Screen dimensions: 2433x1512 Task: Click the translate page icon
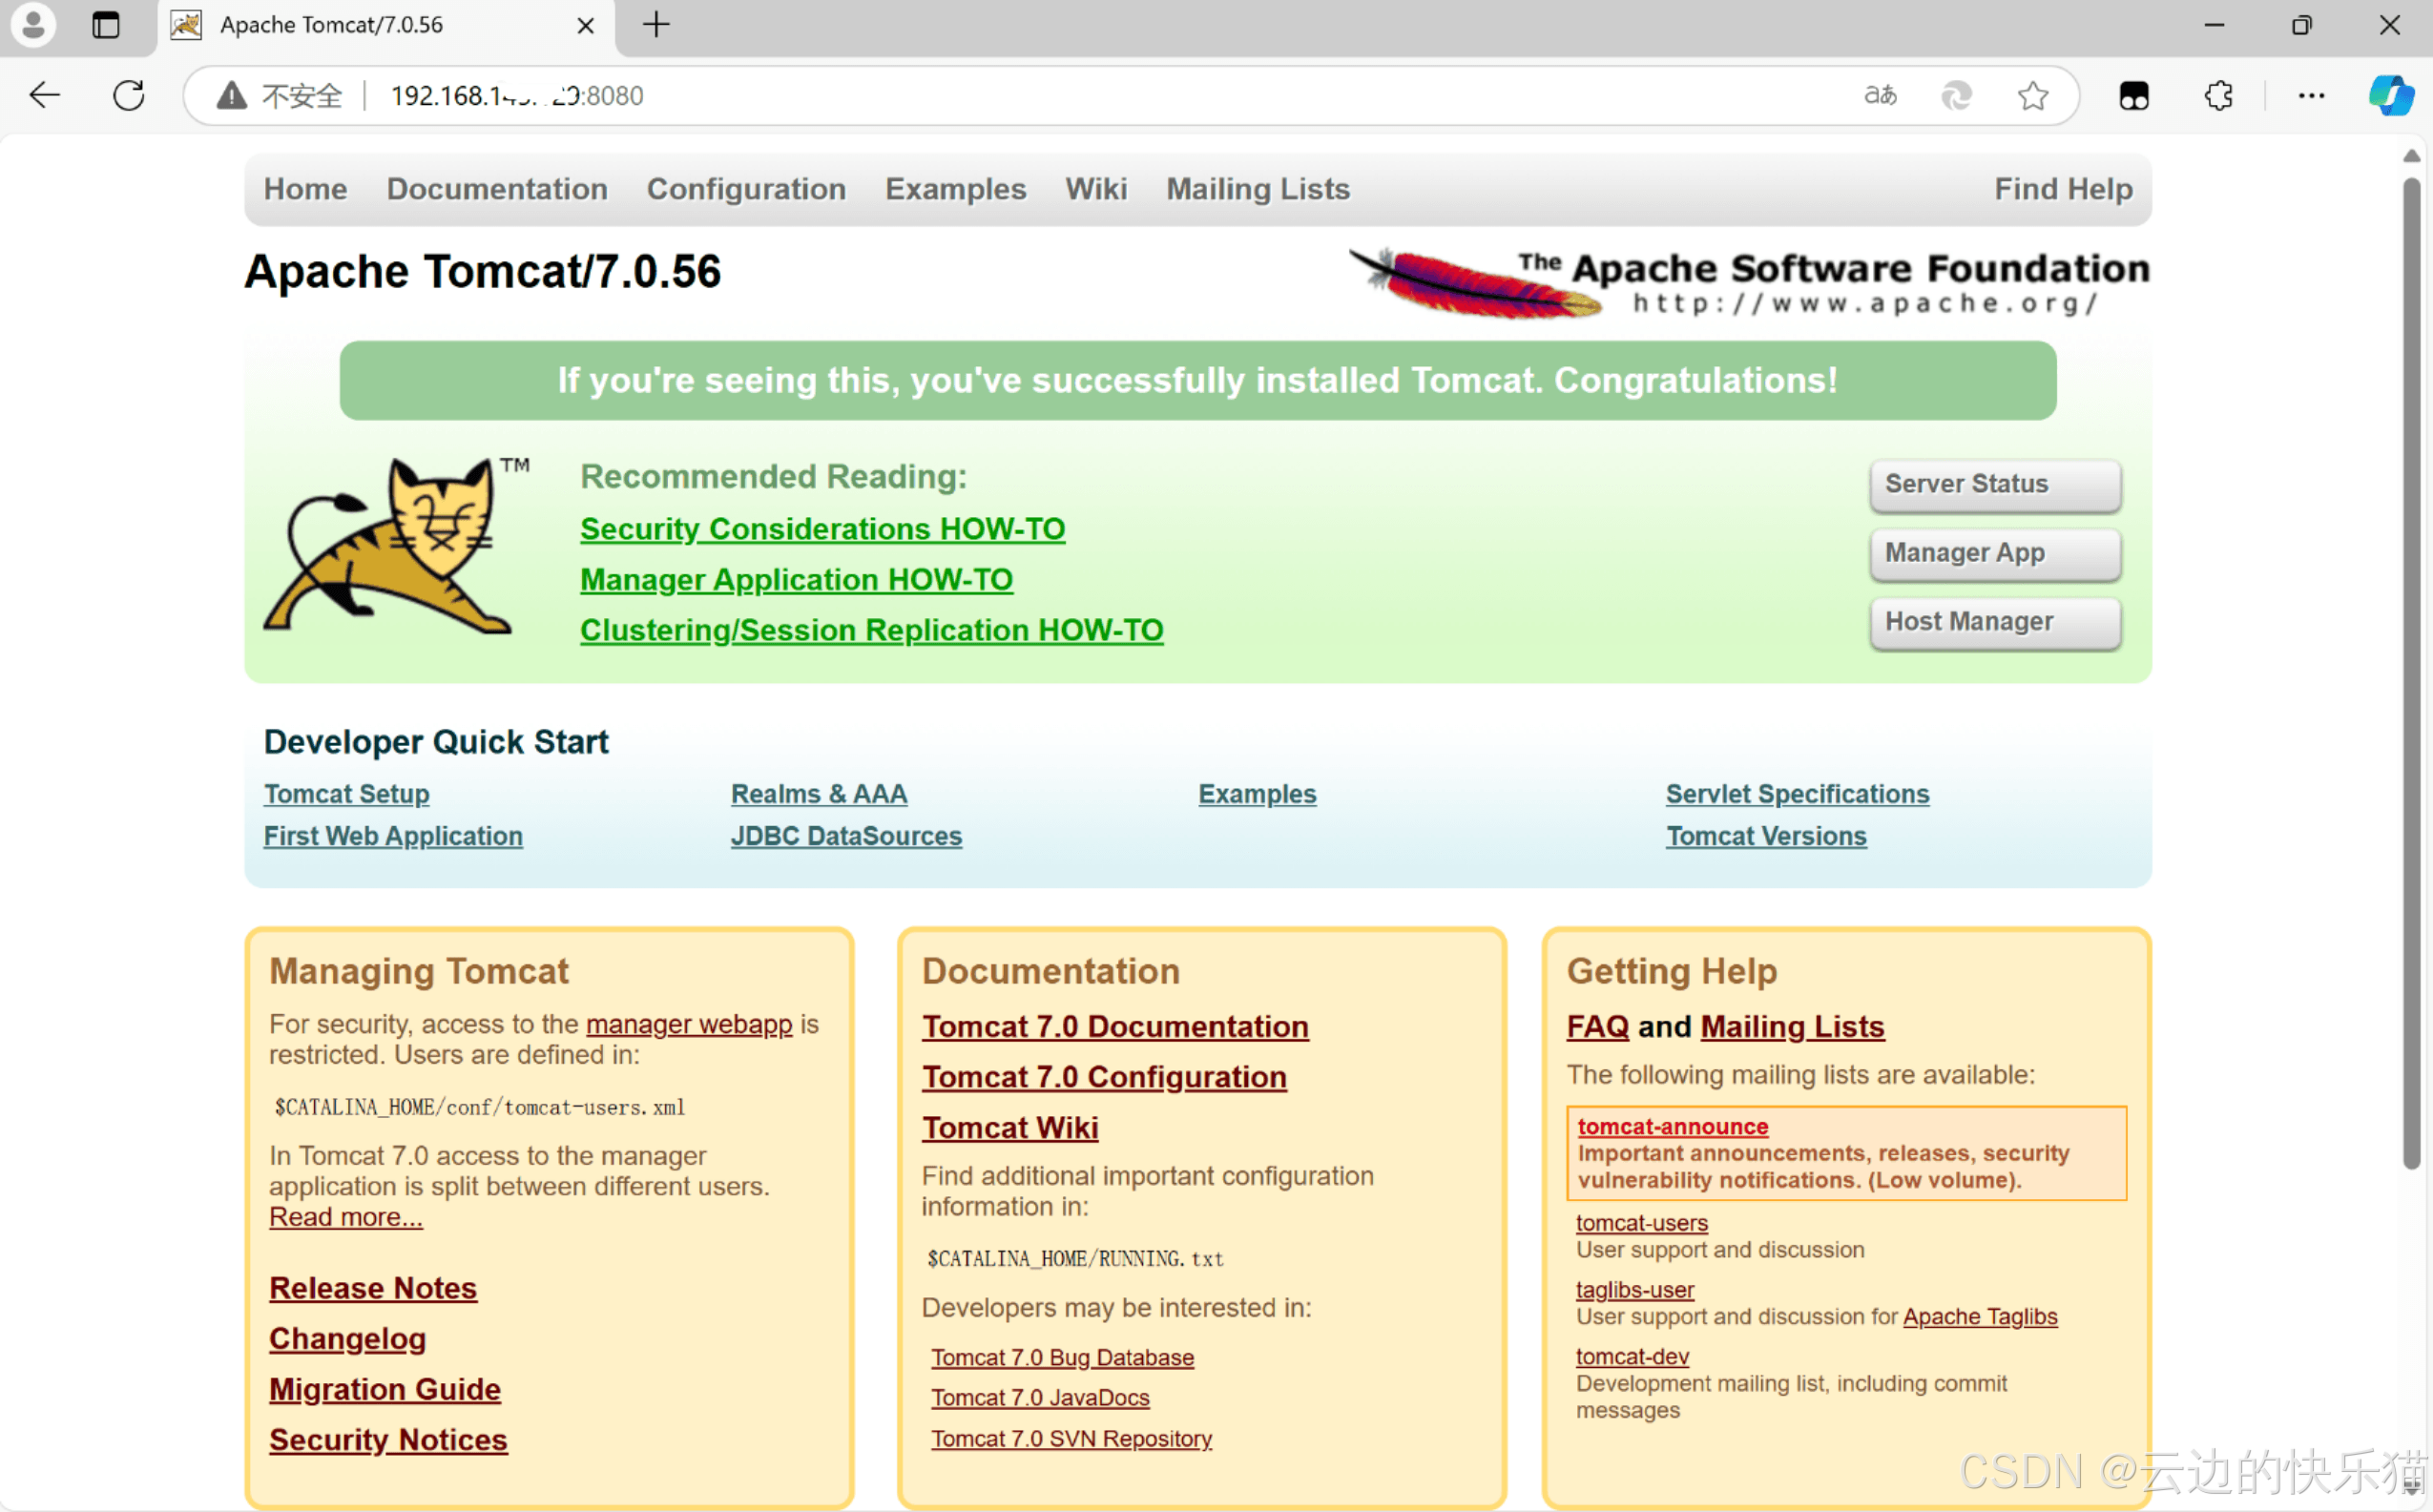[x=1880, y=96]
